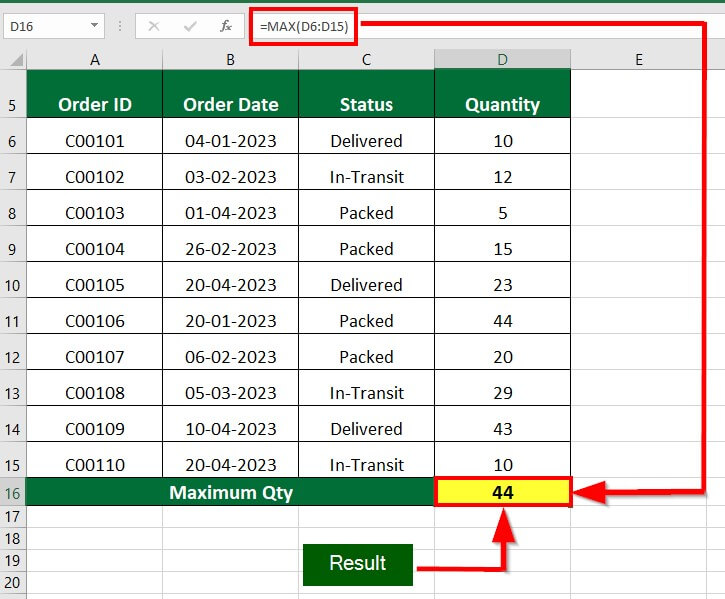Screen dimensions: 725x599
Task: Select column A header
Action: (x=95, y=60)
